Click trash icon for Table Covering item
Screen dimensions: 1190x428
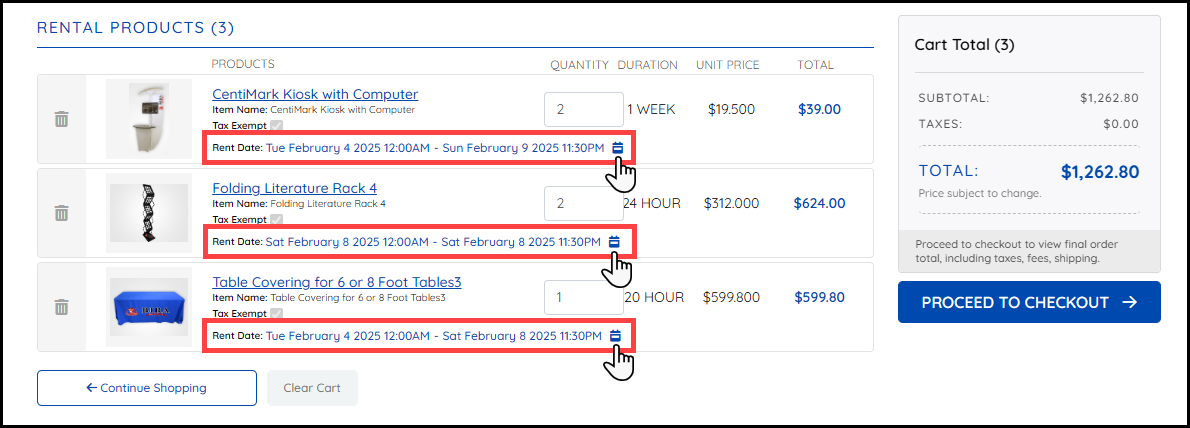click(x=62, y=307)
